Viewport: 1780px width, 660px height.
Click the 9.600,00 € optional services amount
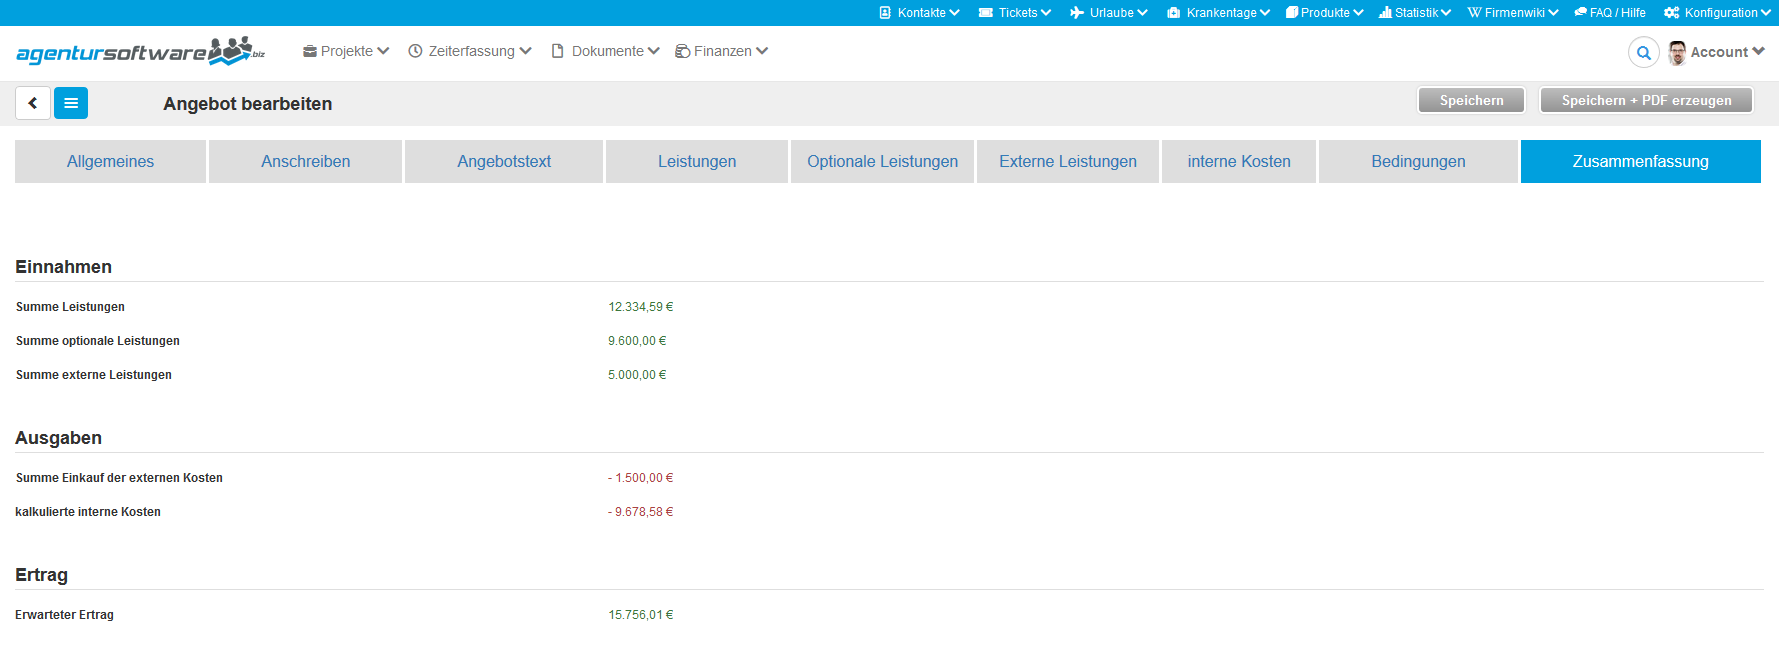pos(637,341)
